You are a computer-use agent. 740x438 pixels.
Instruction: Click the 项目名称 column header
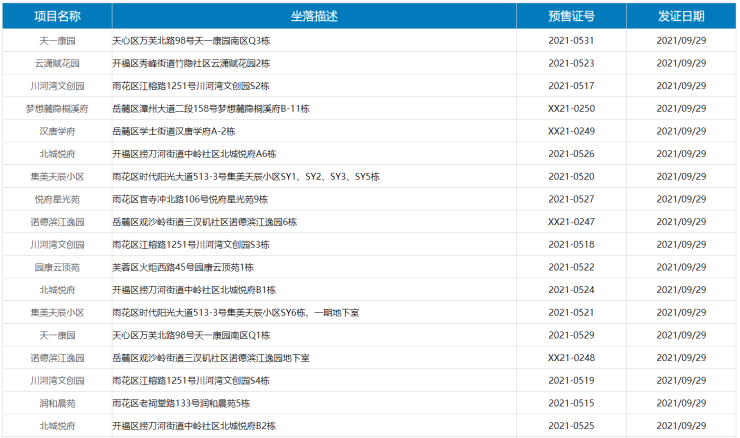click(x=57, y=16)
